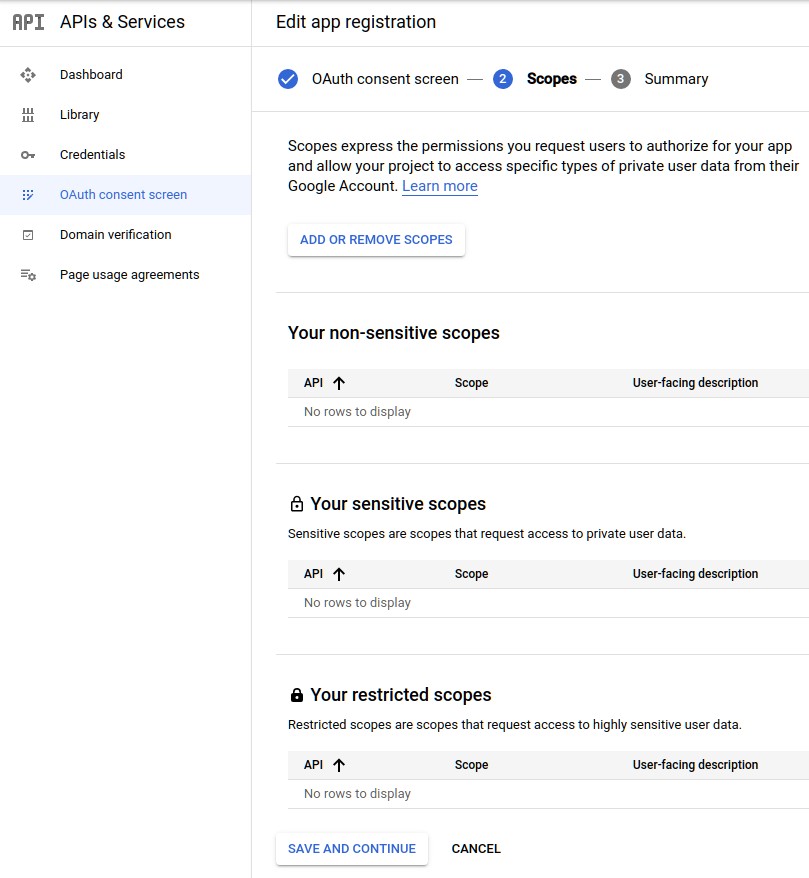Screen dimensions: 809x878
Task: Click the APIs & Services title
Action: pos(122,22)
